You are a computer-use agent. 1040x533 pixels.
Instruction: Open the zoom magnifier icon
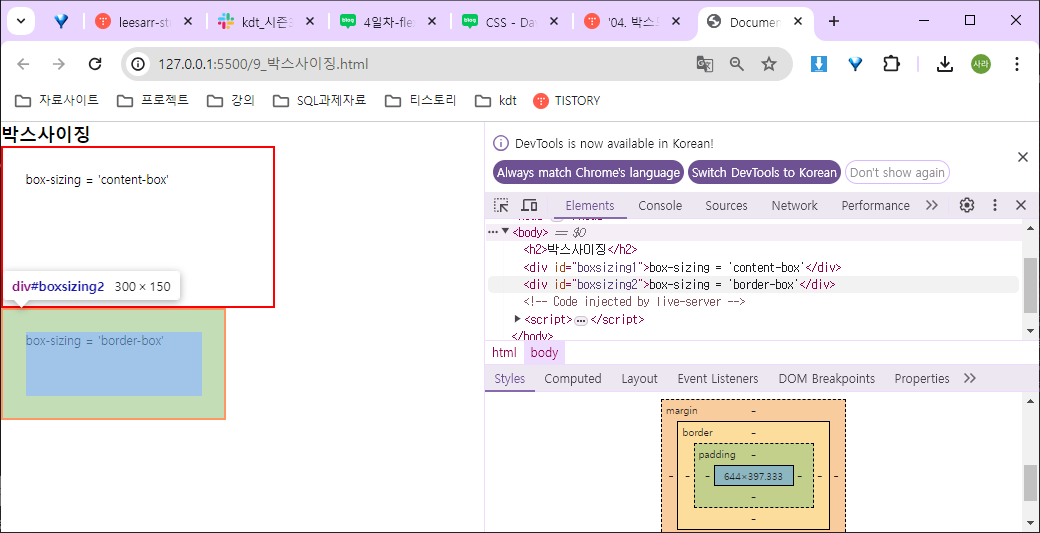tap(737, 64)
